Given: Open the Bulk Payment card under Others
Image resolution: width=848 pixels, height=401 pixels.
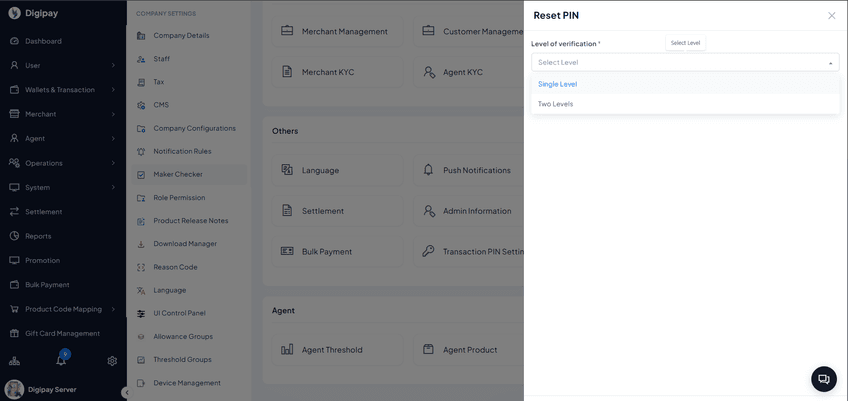Looking at the screenshot, I should 337,252.
